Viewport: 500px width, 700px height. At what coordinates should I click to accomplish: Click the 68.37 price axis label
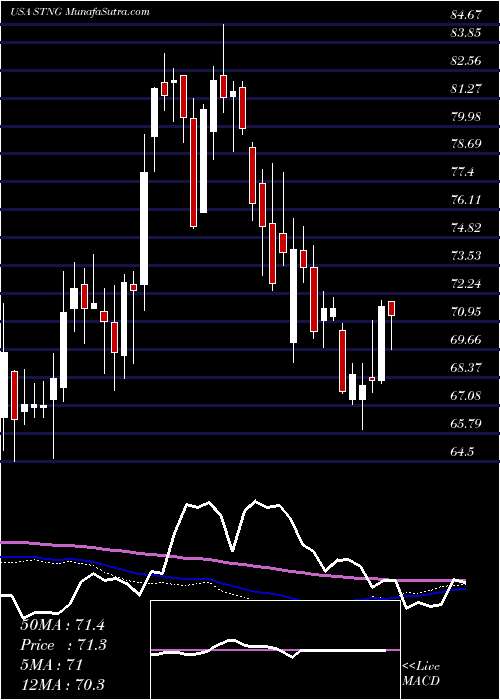[x=467, y=367]
